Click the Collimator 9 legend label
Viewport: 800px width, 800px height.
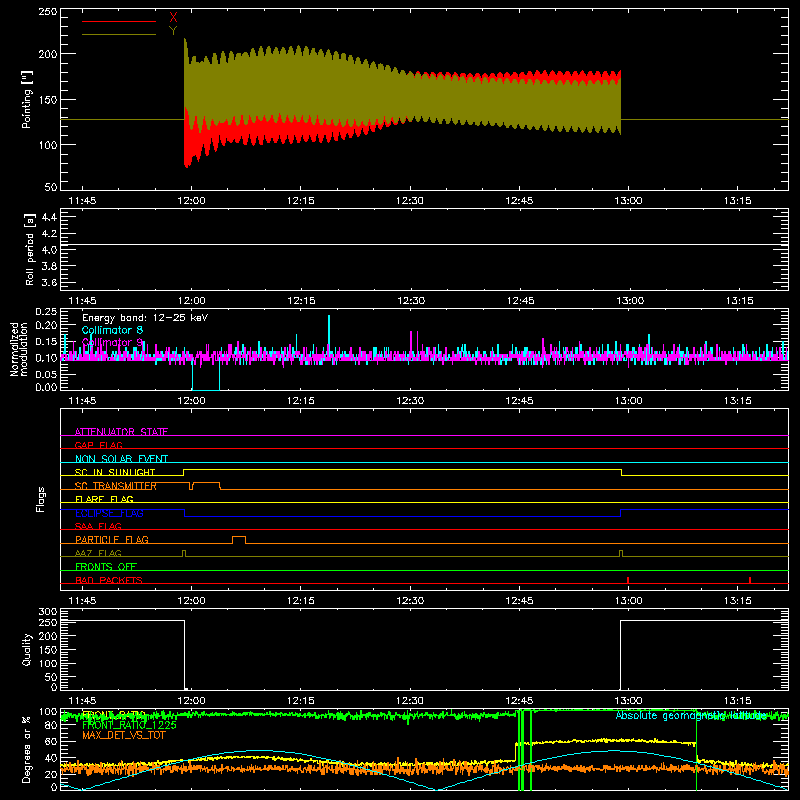pyautogui.click(x=112, y=342)
